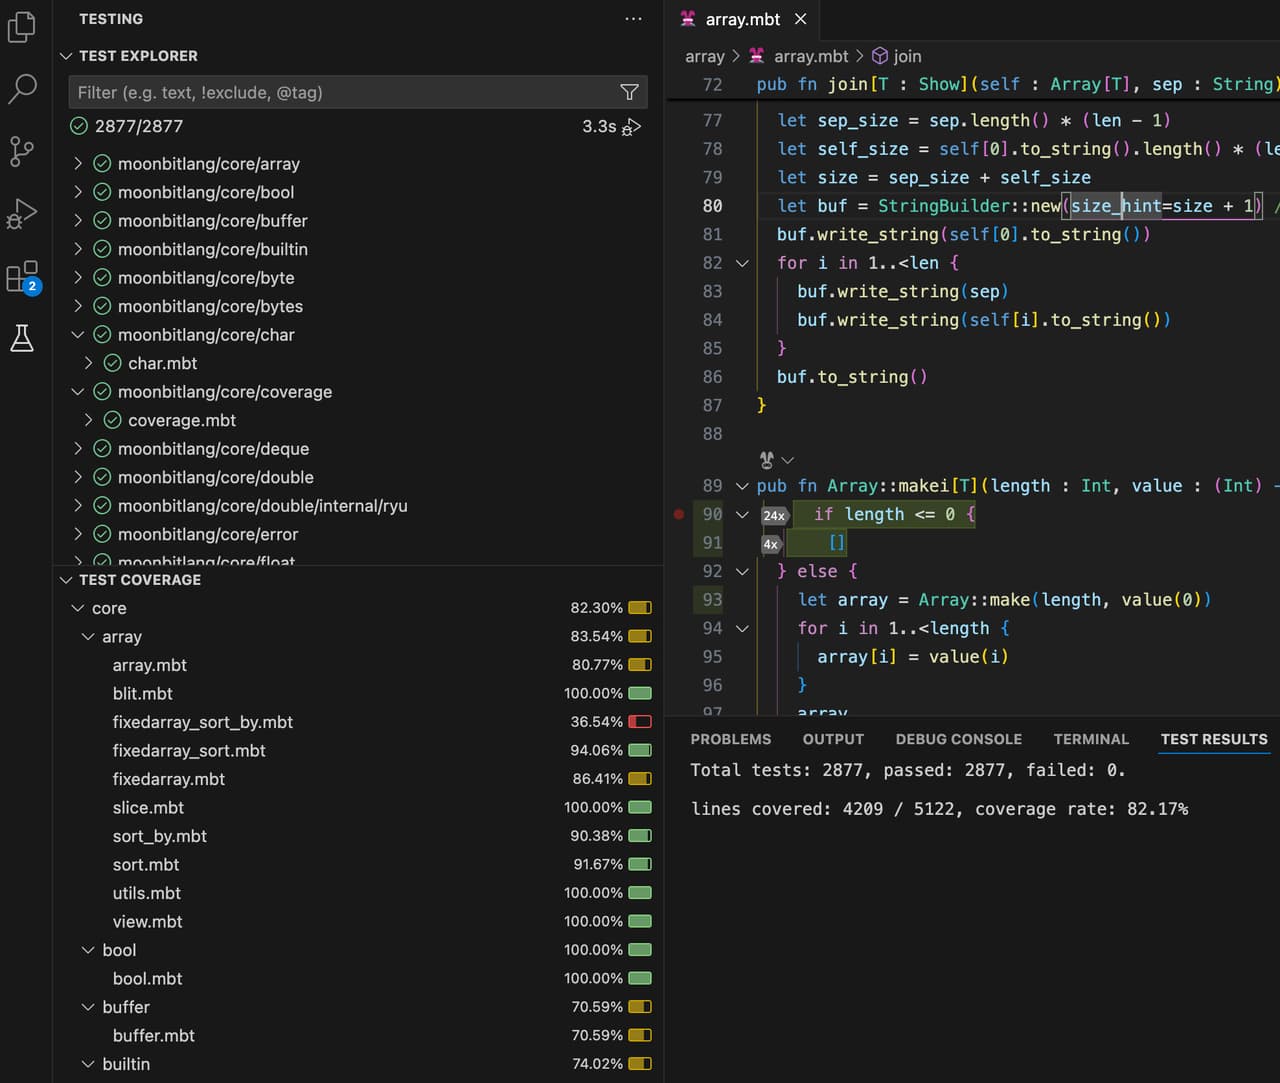Open the Run and Debug view icon
1280x1083 pixels.
coord(22,213)
